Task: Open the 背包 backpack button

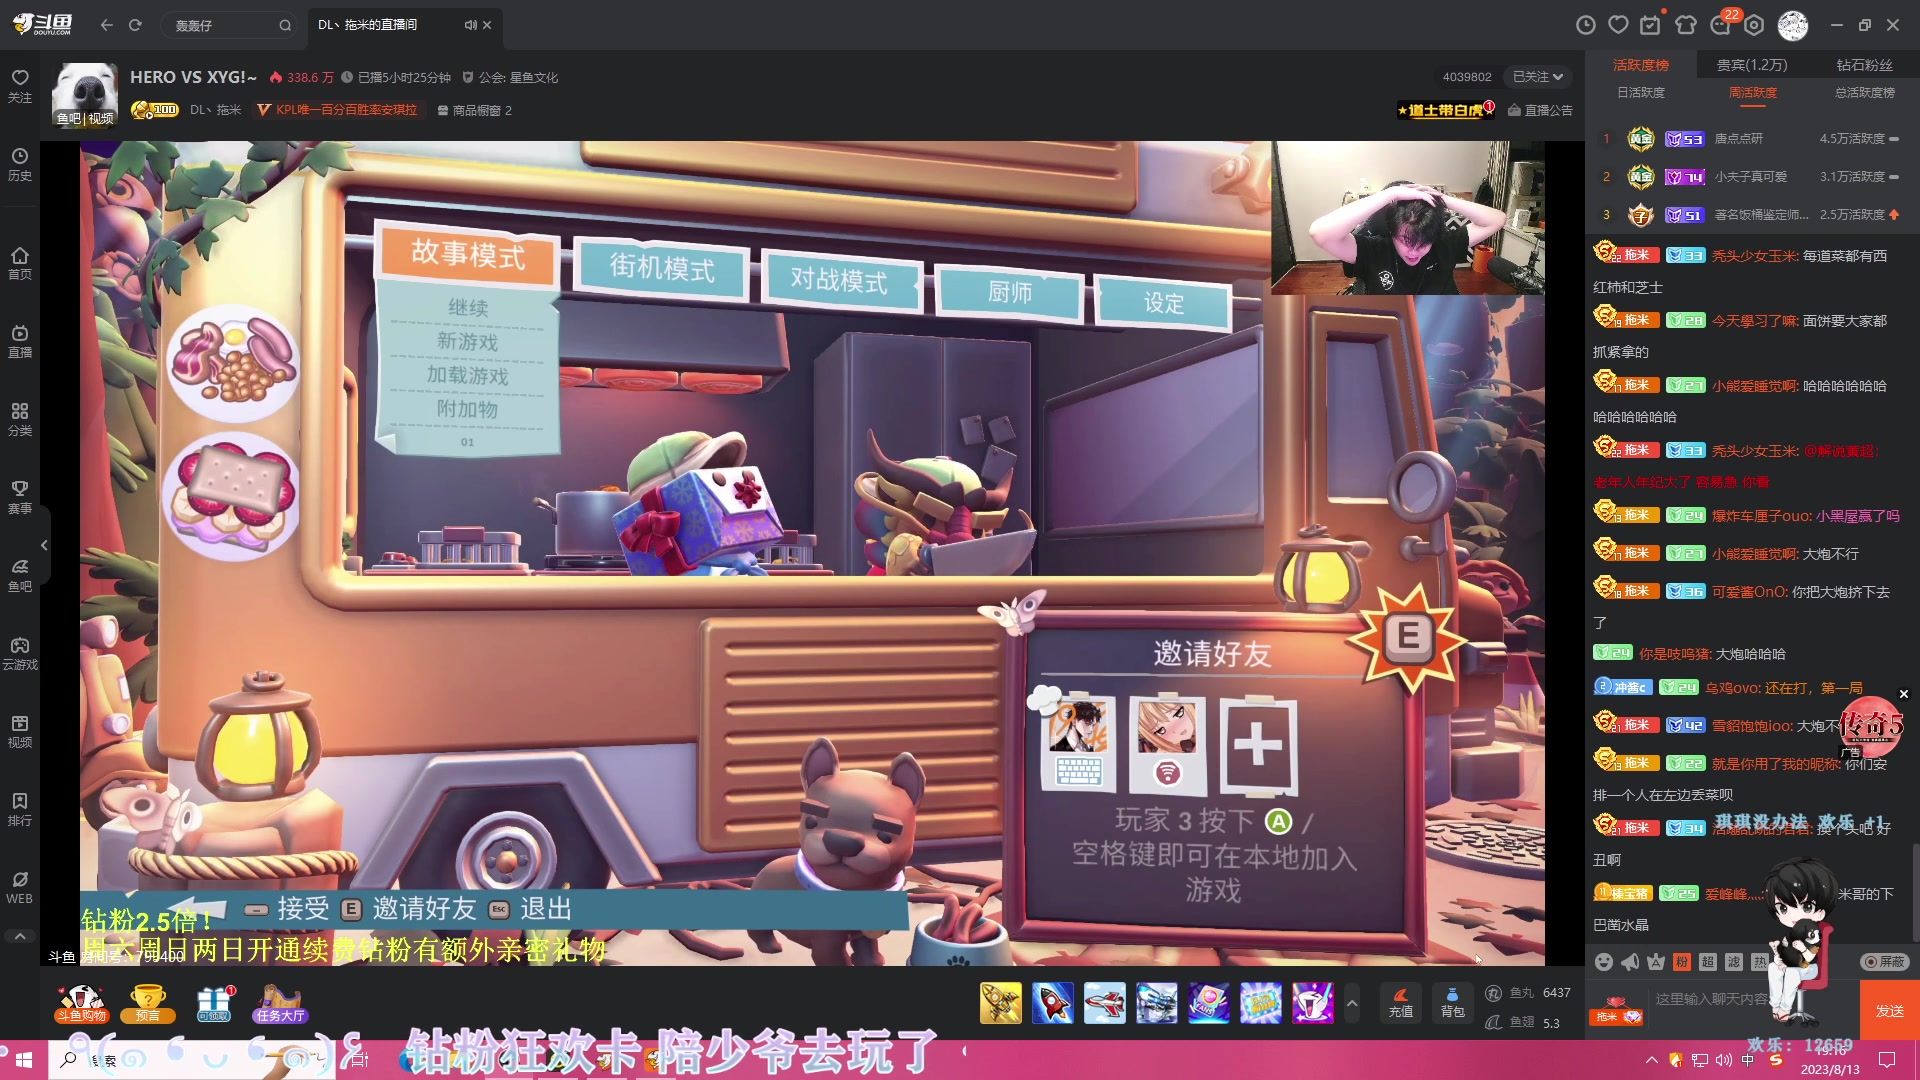Action: click(x=1452, y=1003)
